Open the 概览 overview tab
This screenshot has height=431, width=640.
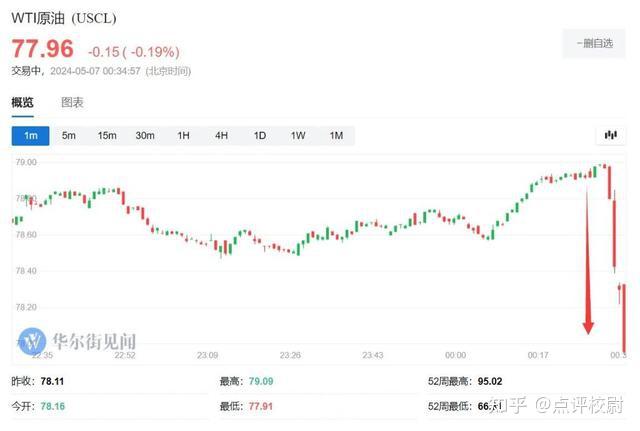pos(22,102)
